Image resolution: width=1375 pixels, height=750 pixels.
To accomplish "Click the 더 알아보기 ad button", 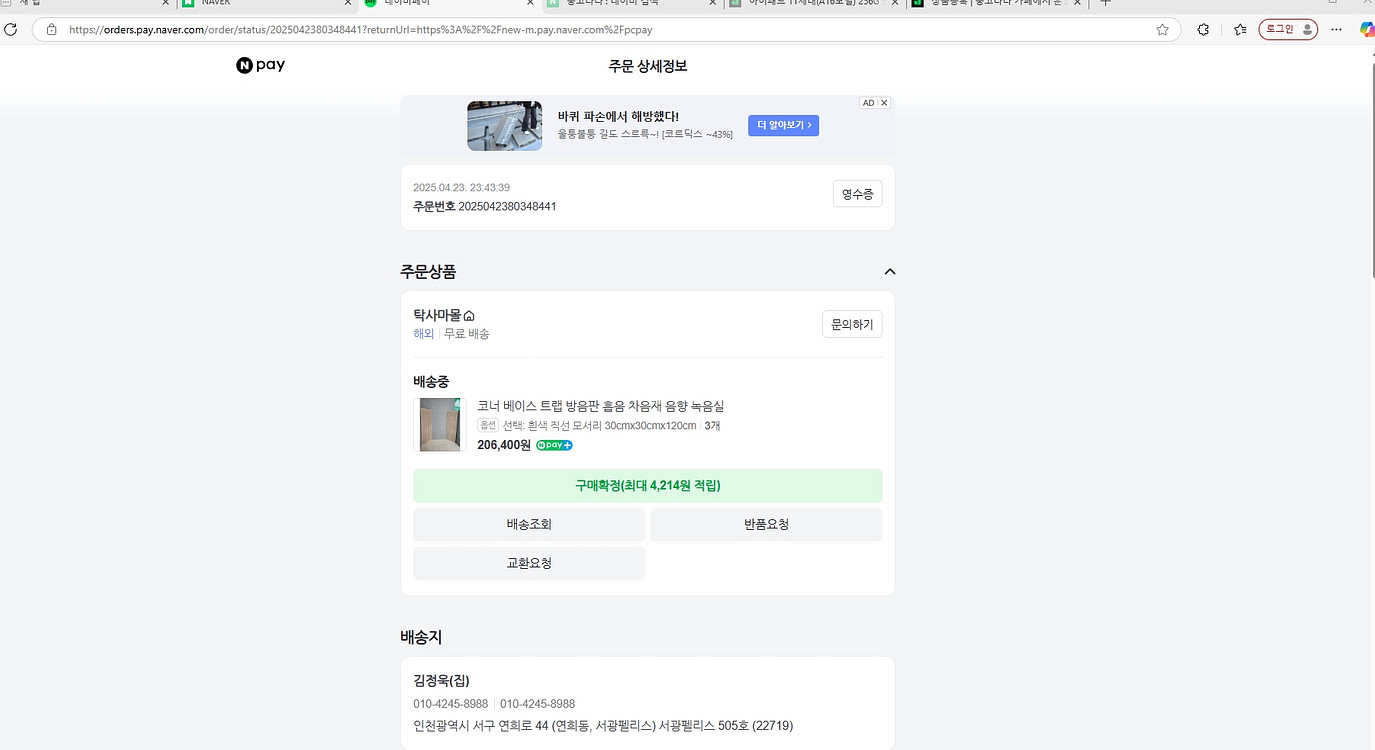I will point(783,125).
